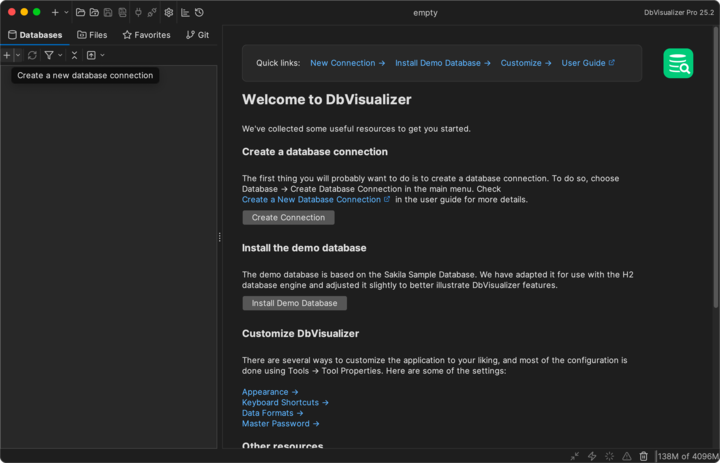Click the warning triangle icon in the status bar
Image resolution: width=720 pixels, height=463 pixels.
626,456
